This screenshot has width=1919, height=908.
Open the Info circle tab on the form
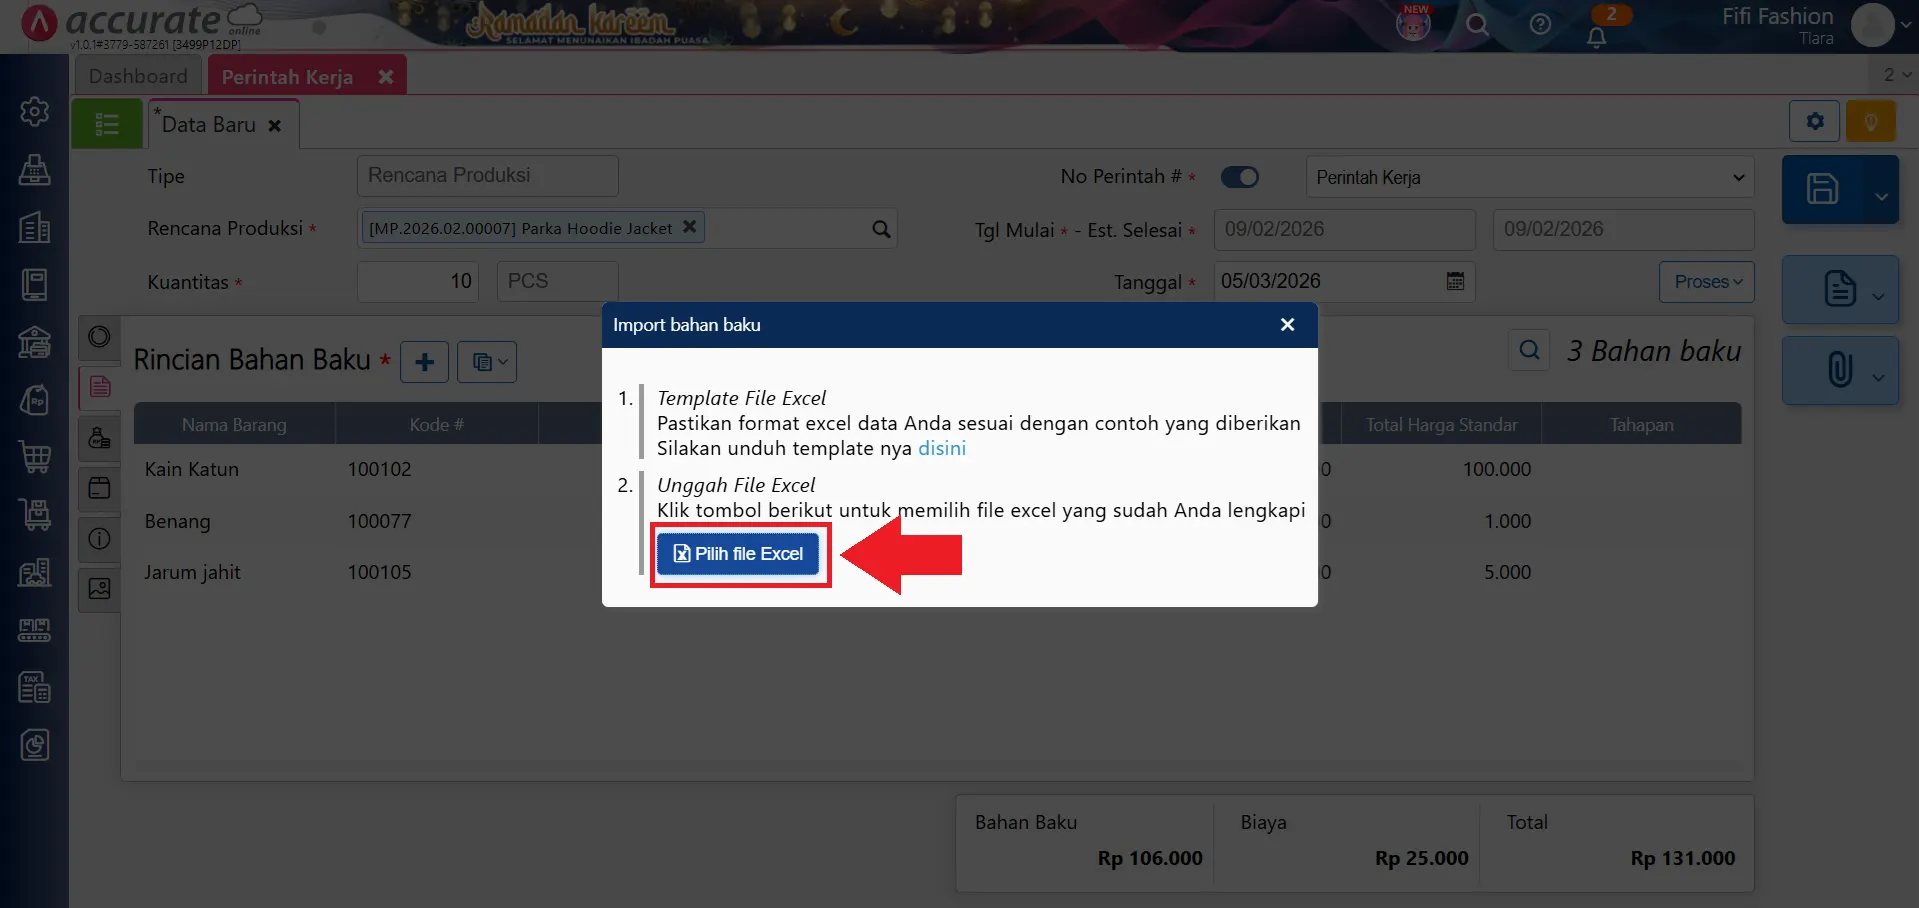99,539
